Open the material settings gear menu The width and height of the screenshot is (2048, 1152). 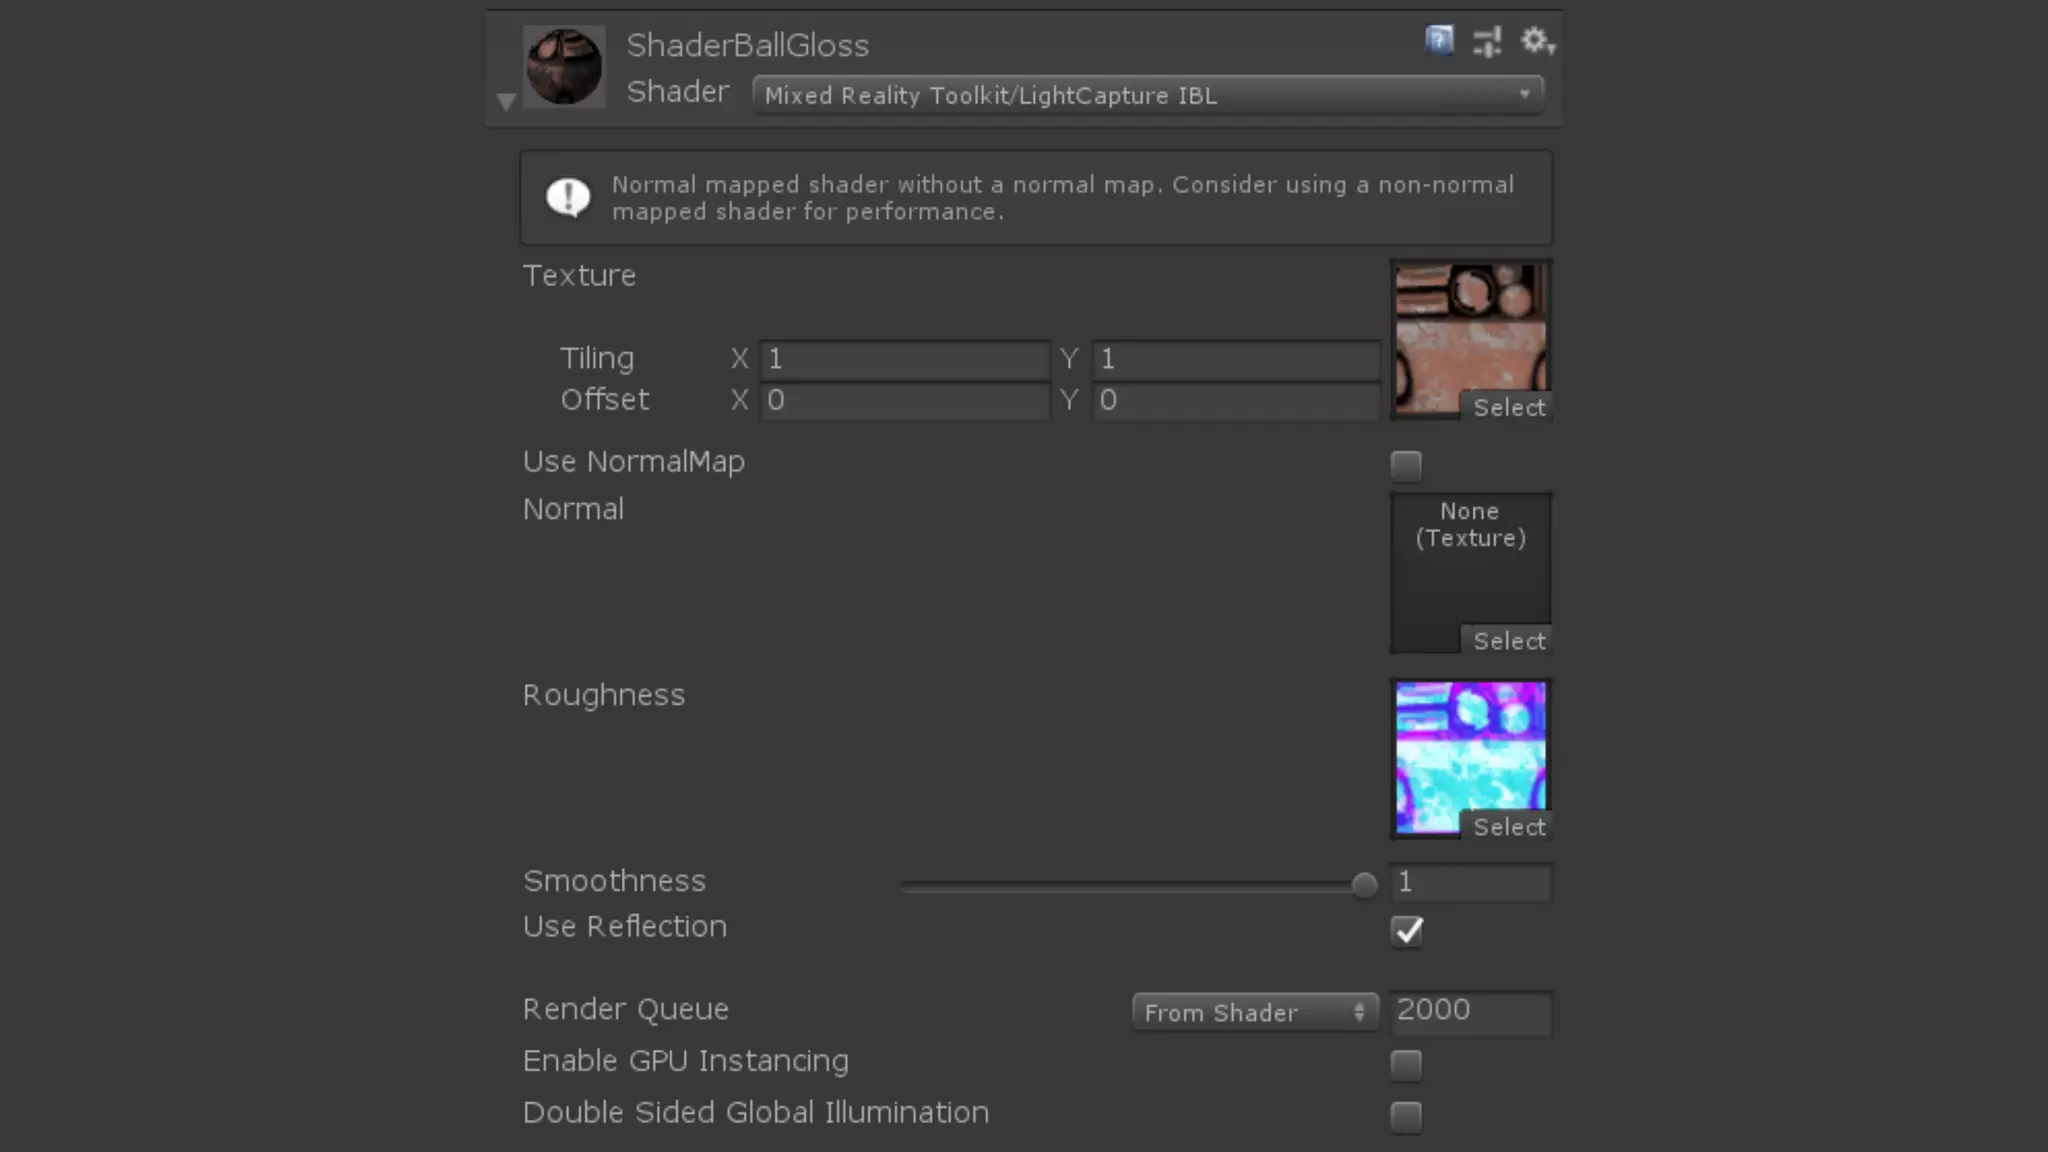[1535, 41]
